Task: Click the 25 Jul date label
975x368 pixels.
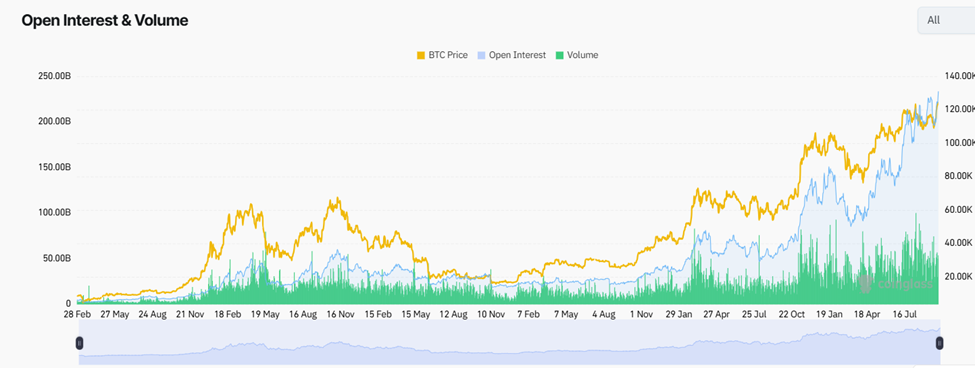Action: point(754,315)
